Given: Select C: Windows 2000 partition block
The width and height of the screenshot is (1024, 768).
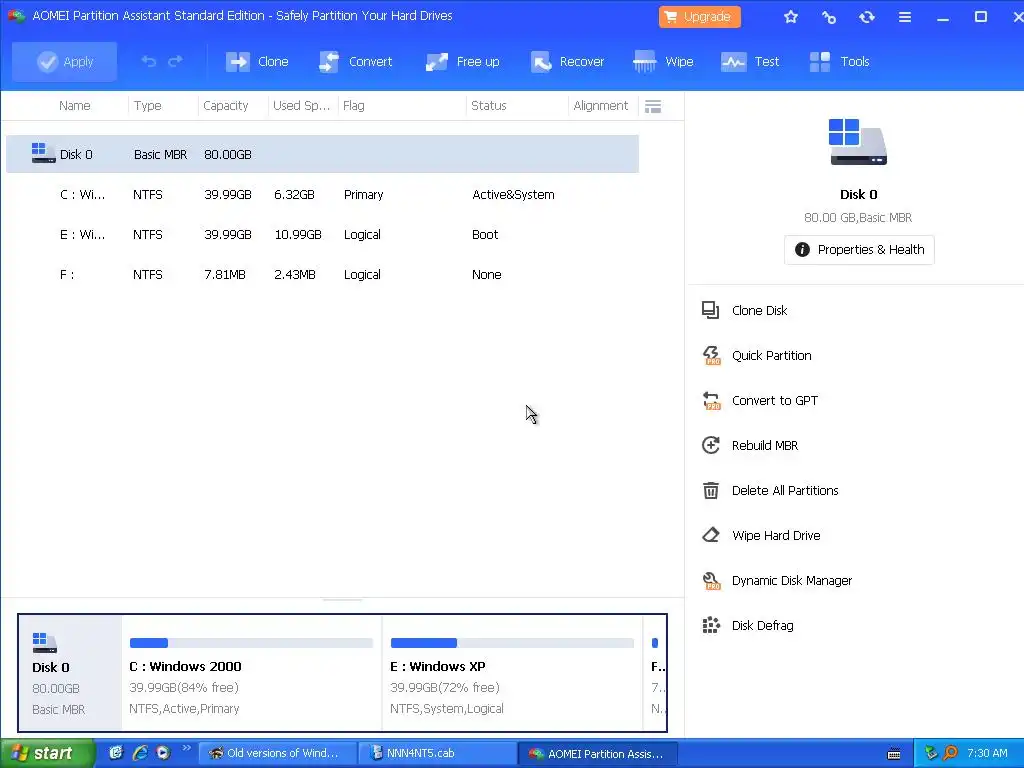Looking at the screenshot, I should pos(251,673).
